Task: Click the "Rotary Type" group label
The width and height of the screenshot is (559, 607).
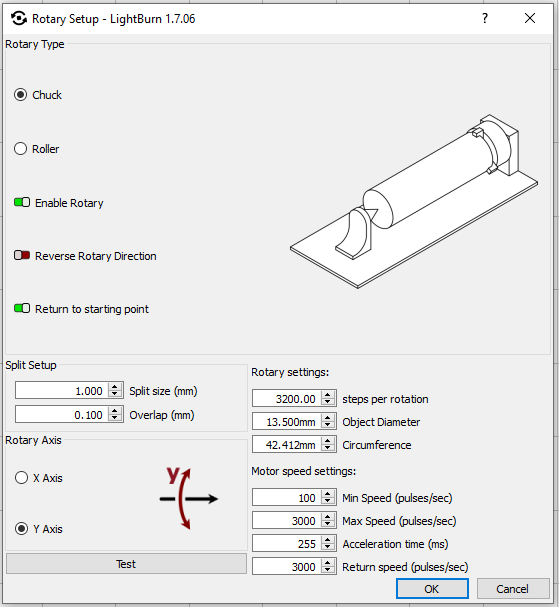Action: point(35,44)
